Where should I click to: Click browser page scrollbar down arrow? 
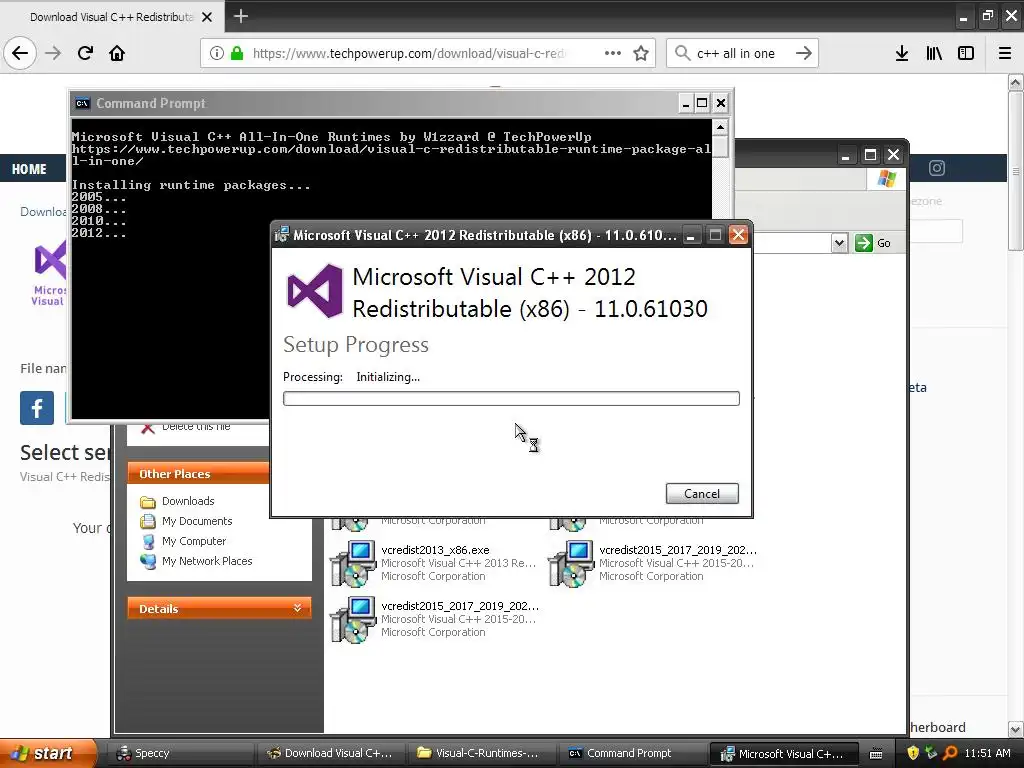click(x=1016, y=729)
